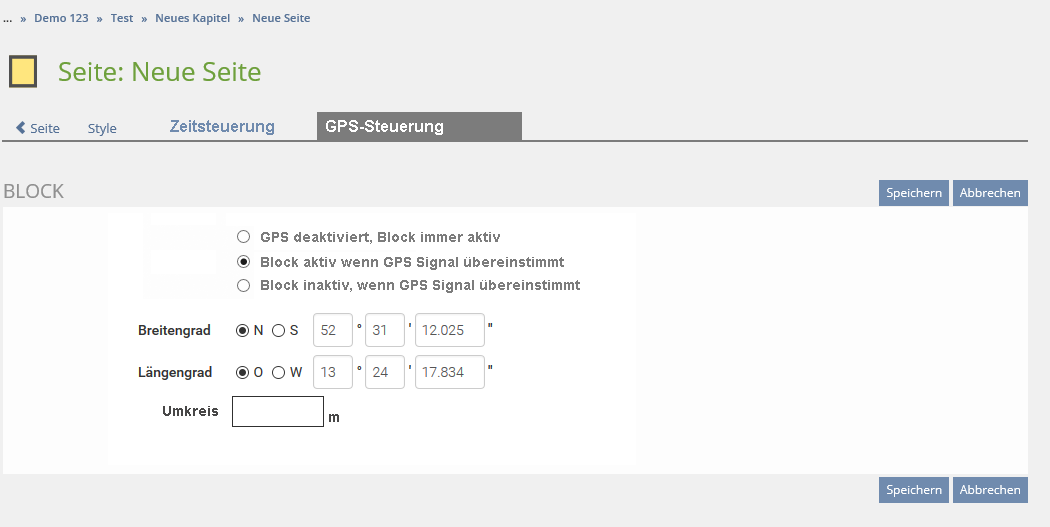The image size is (1050, 527).
Task: Click the back arrow next to Seite
Action: point(21,128)
